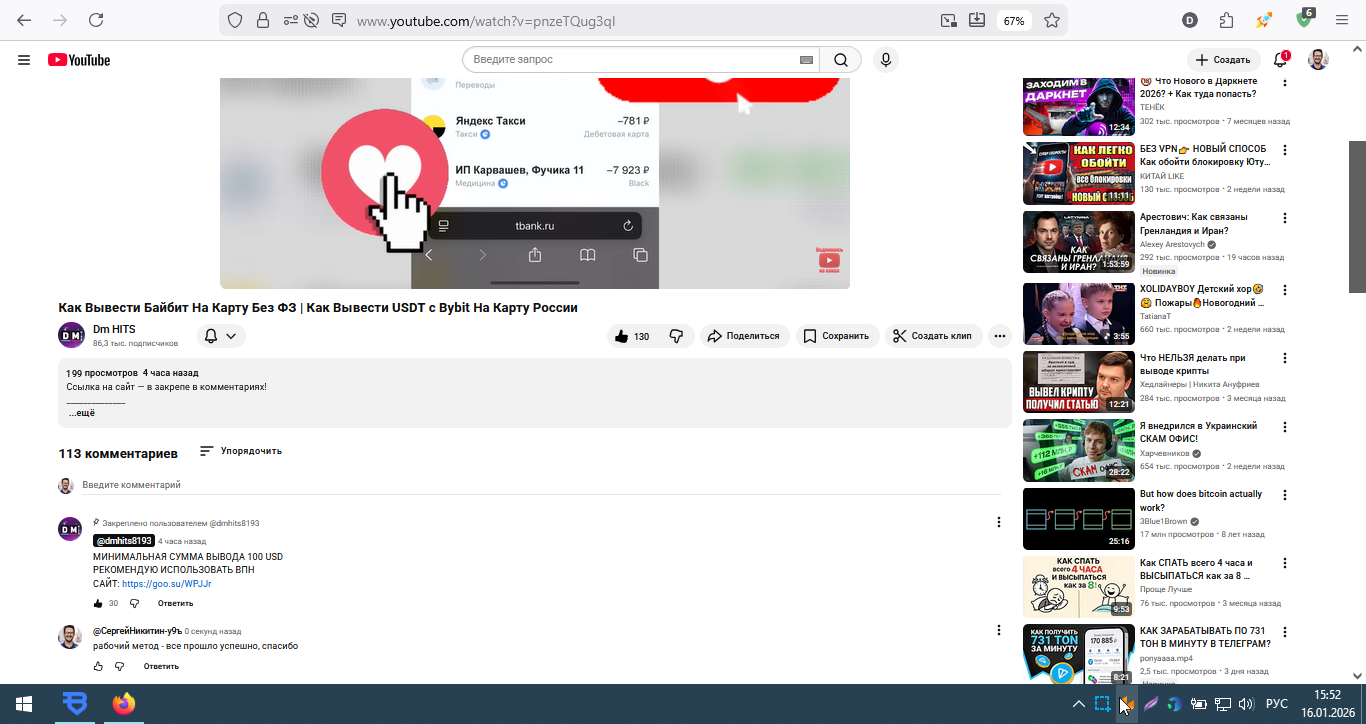This screenshot has height=724, width=1366.
Task: Open Firefox from the taskbar
Action: [x=123, y=704]
